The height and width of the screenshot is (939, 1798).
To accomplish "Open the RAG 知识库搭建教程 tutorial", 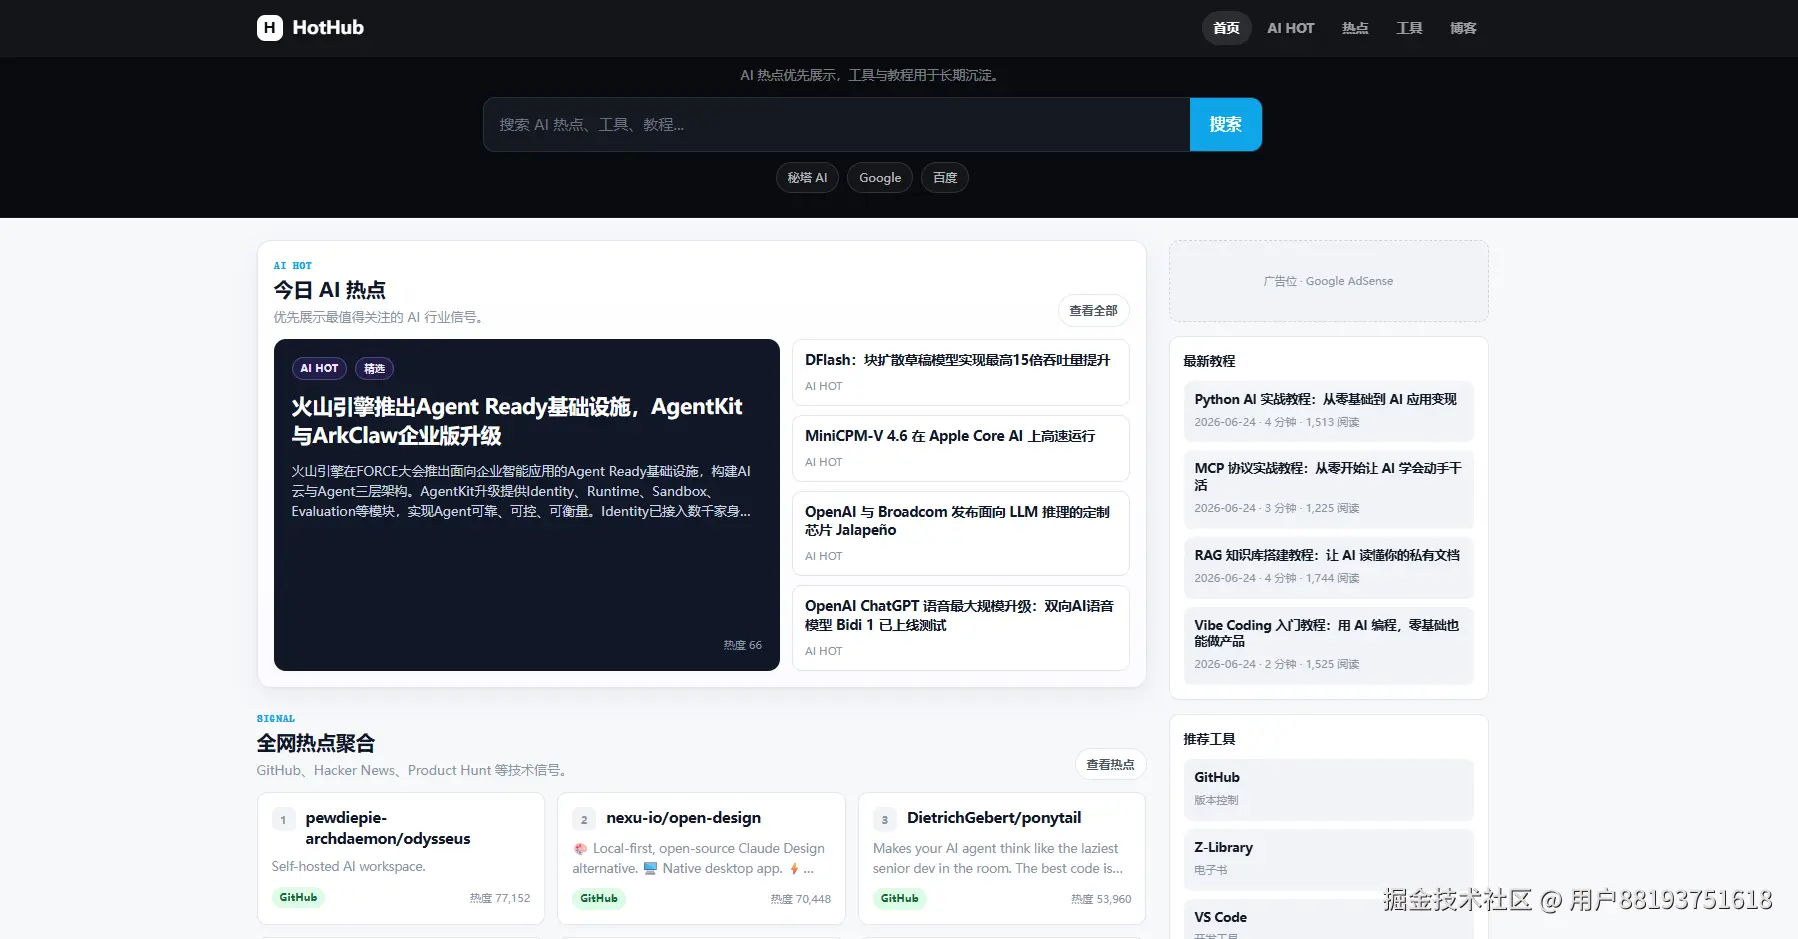I will coord(1328,567).
